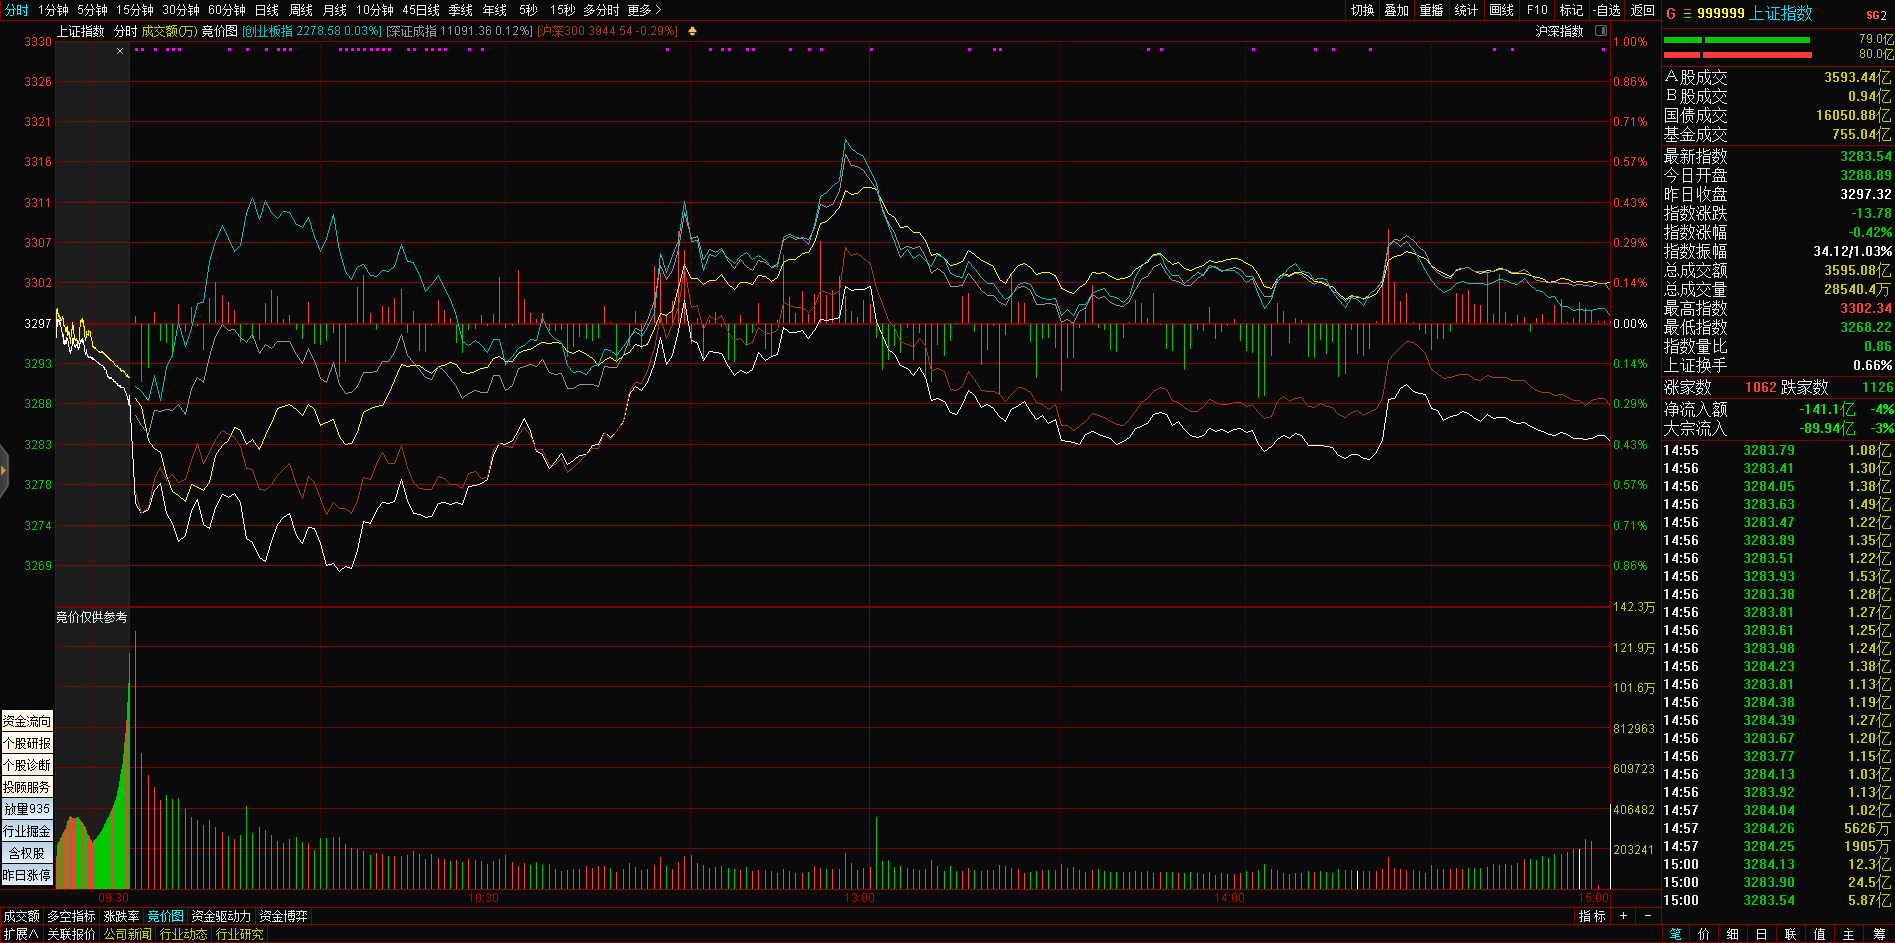Open the 画线 drawing tool
The width and height of the screenshot is (1895, 943).
click(x=1501, y=10)
